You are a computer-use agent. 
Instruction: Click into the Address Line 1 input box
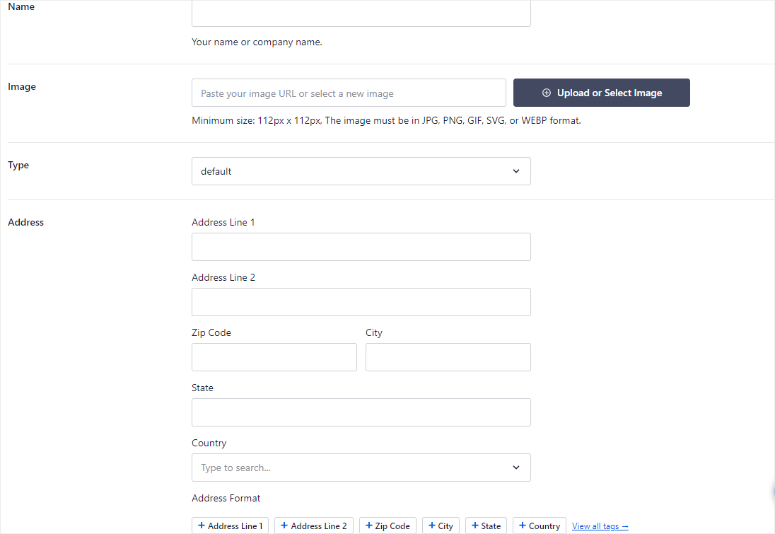point(360,247)
